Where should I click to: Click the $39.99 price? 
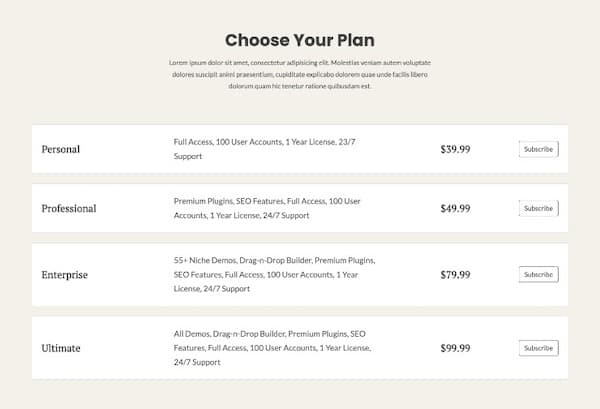coord(455,149)
